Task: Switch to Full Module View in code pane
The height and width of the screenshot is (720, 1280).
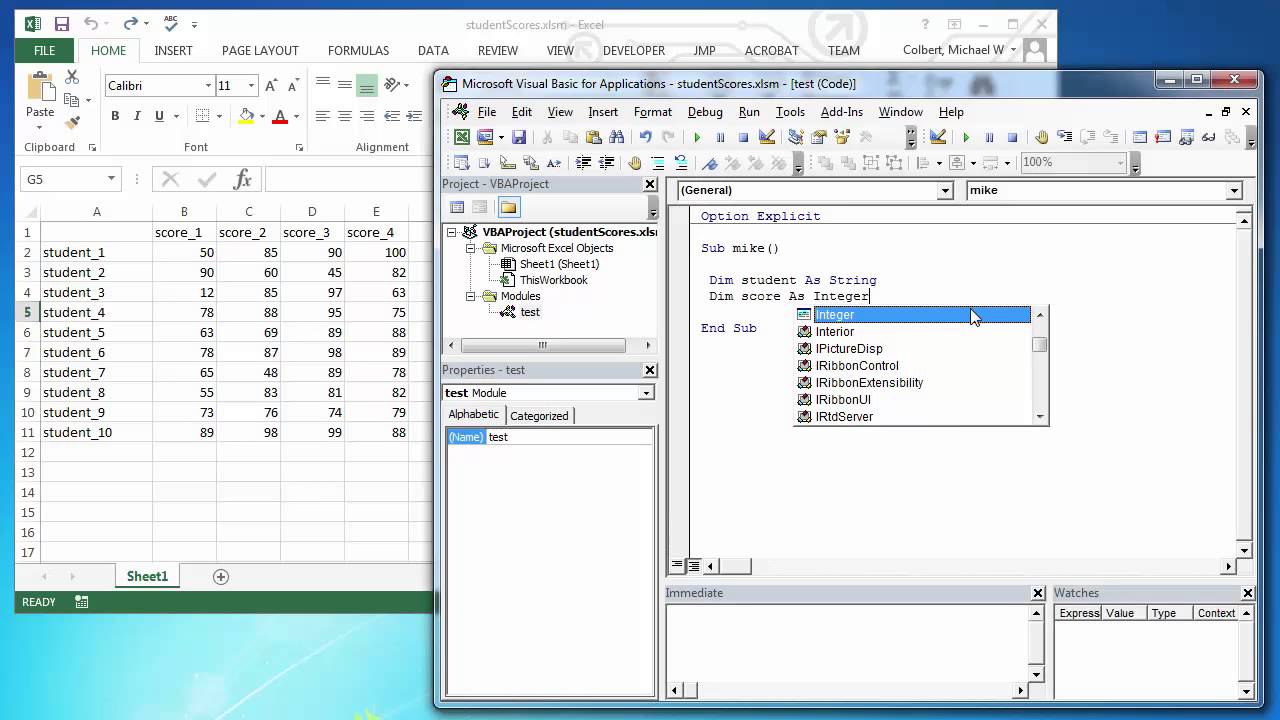Action: coord(693,566)
